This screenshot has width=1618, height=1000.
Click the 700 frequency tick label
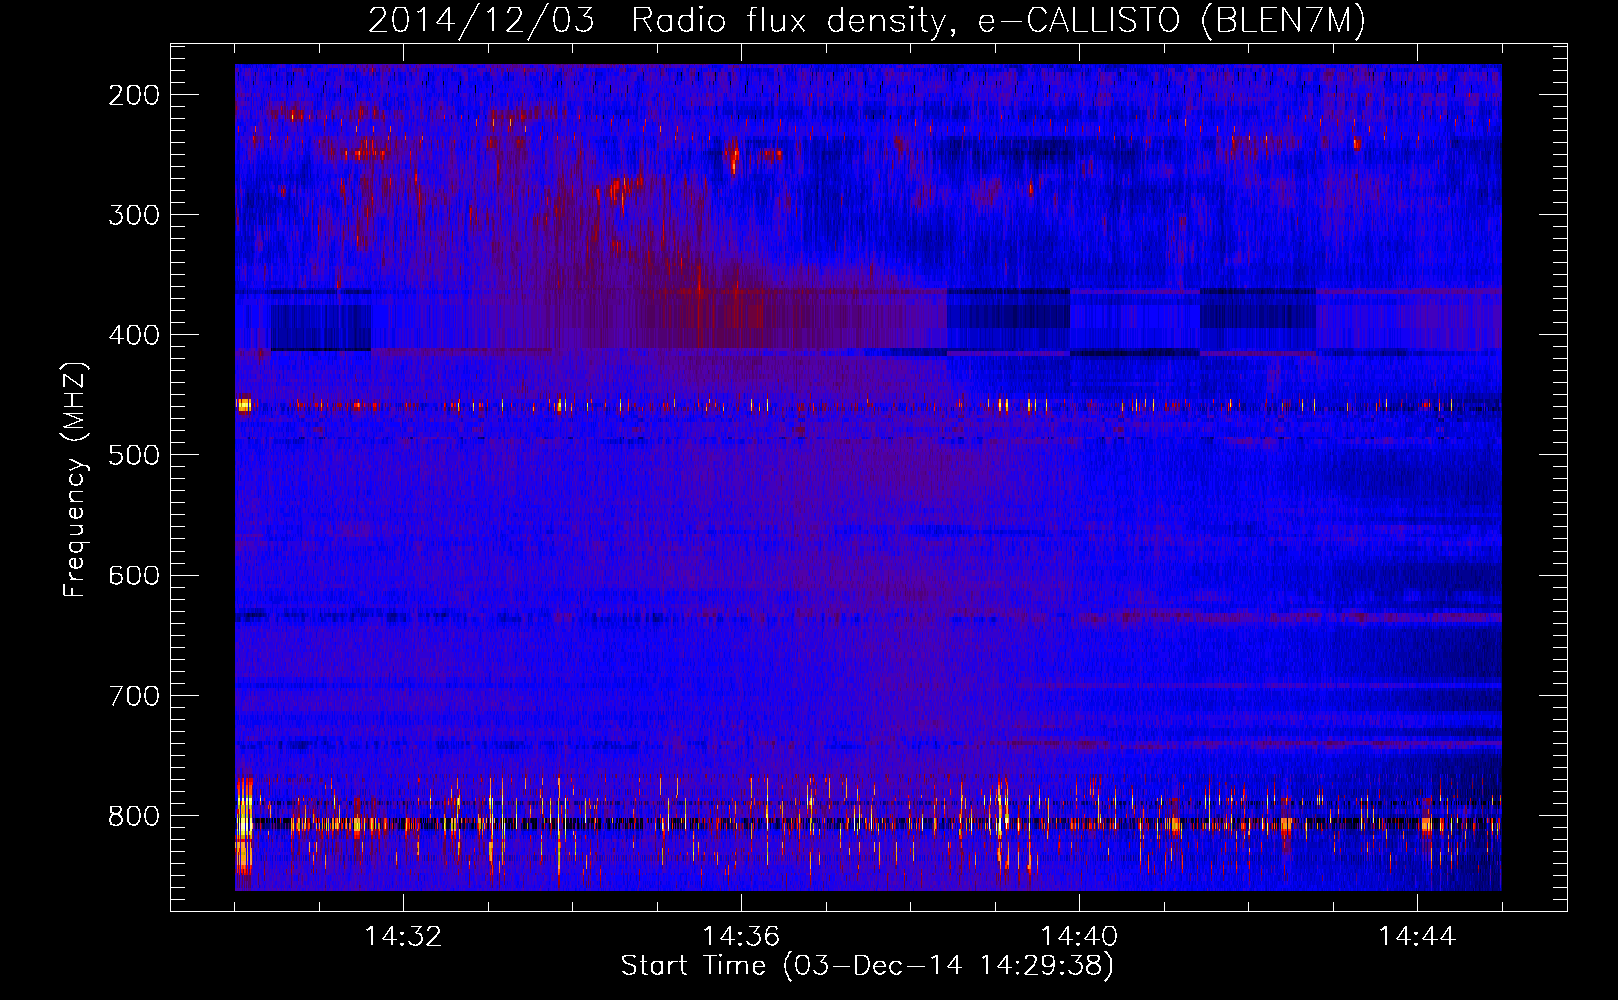(x=134, y=695)
